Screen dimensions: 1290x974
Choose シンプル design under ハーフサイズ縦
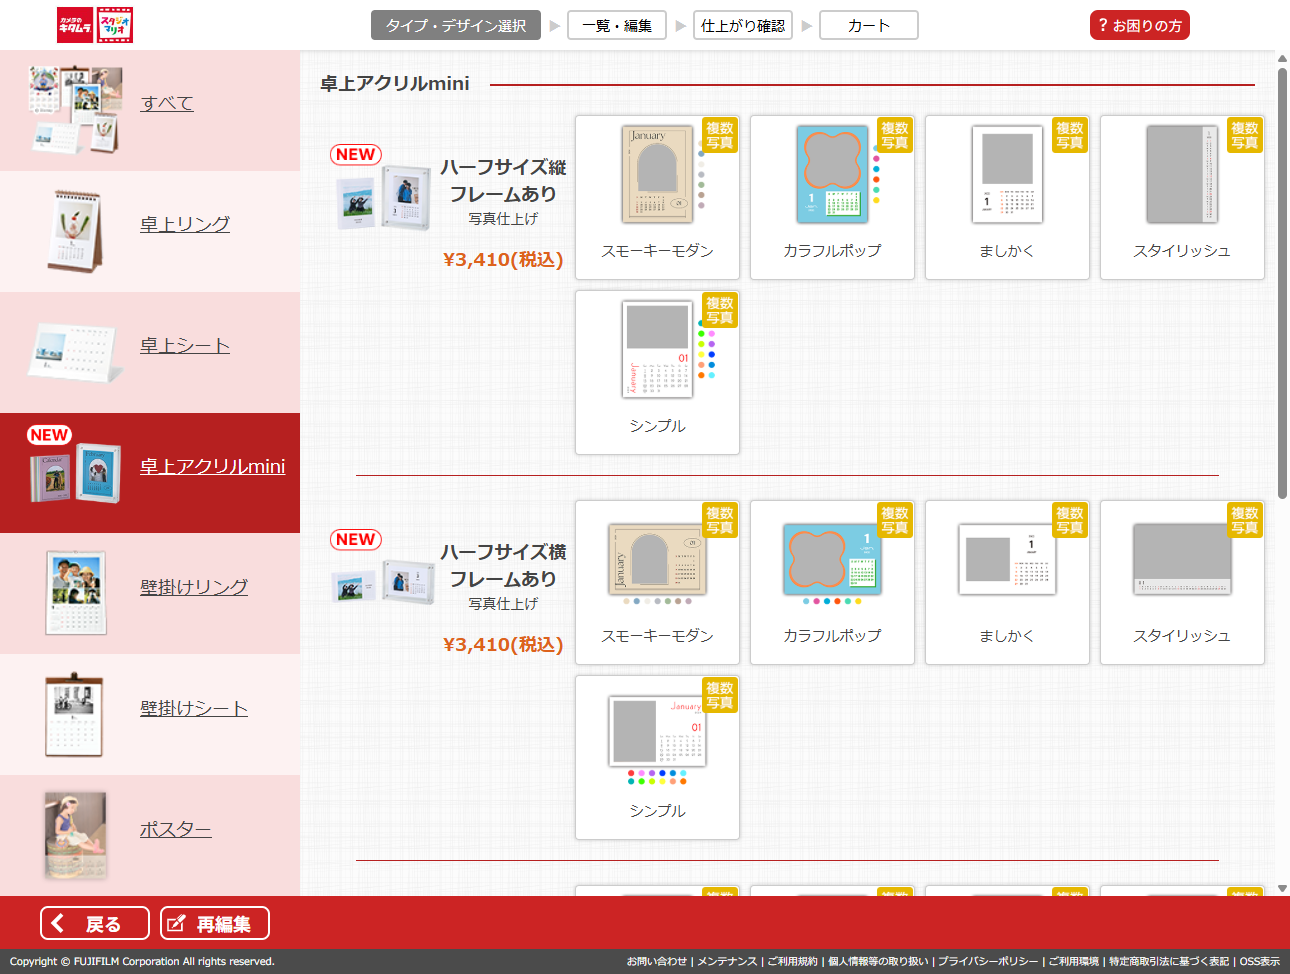click(657, 372)
